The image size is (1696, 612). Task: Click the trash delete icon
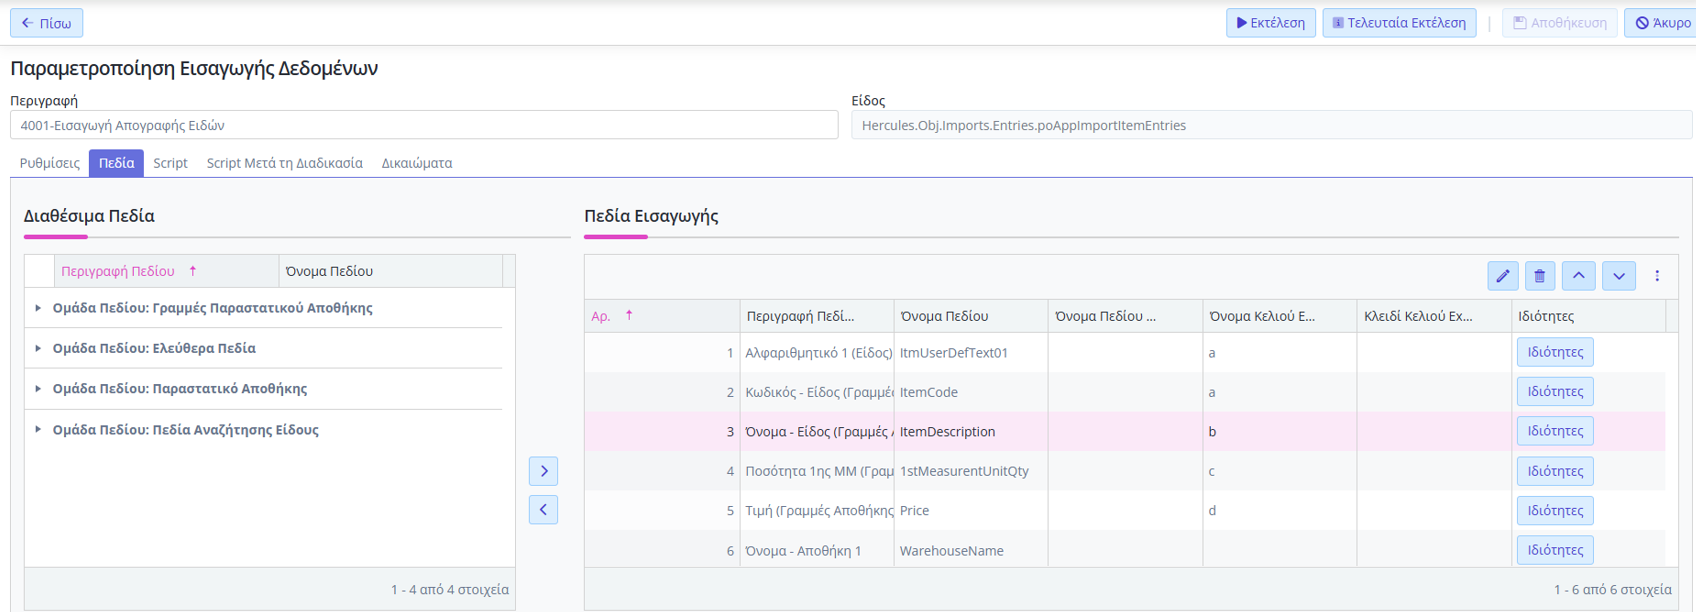(1540, 276)
